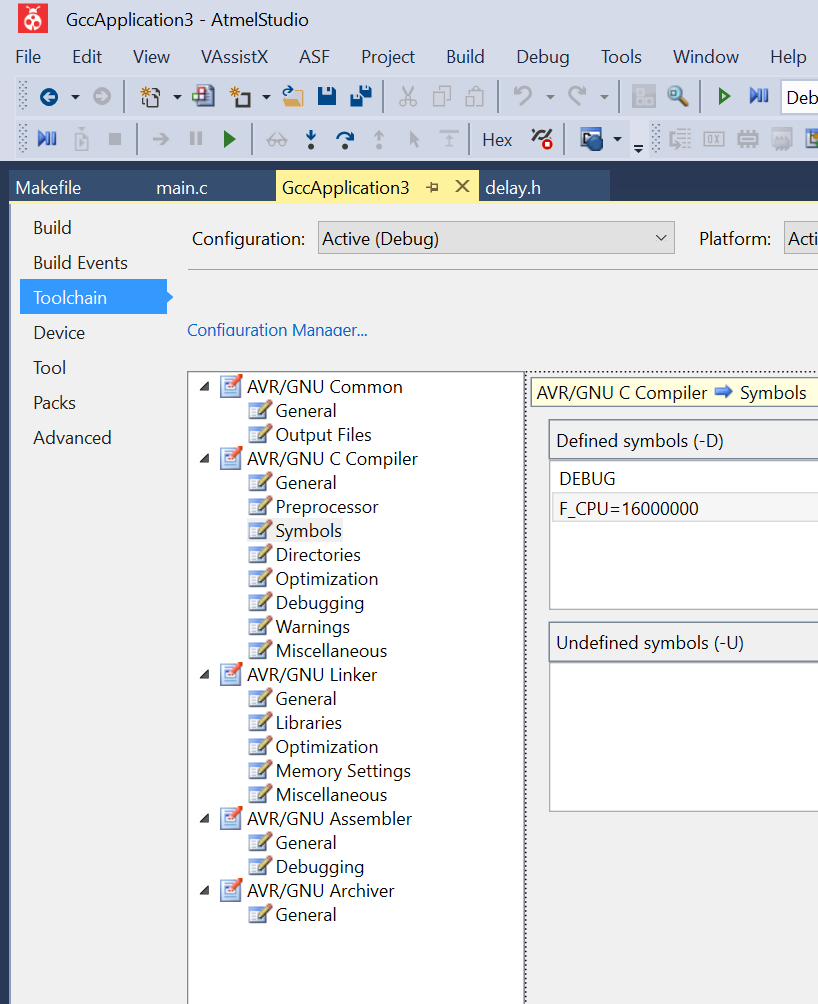Screen dimensions: 818x1004
Task: Select the Packs properties page
Action: 54,402
